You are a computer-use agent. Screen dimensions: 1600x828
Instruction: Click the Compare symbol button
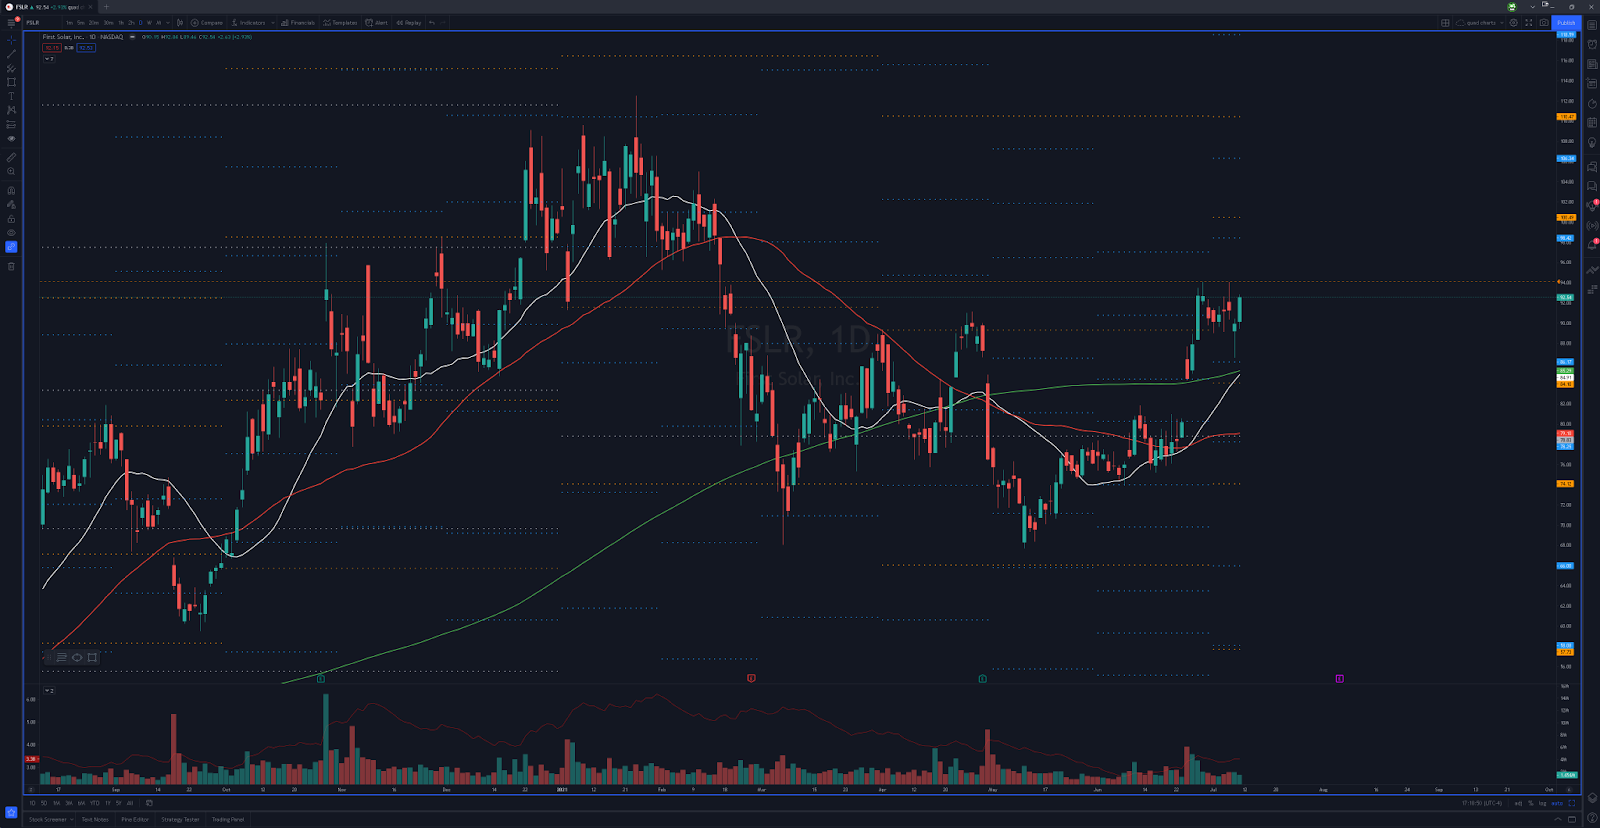pyautogui.click(x=207, y=22)
